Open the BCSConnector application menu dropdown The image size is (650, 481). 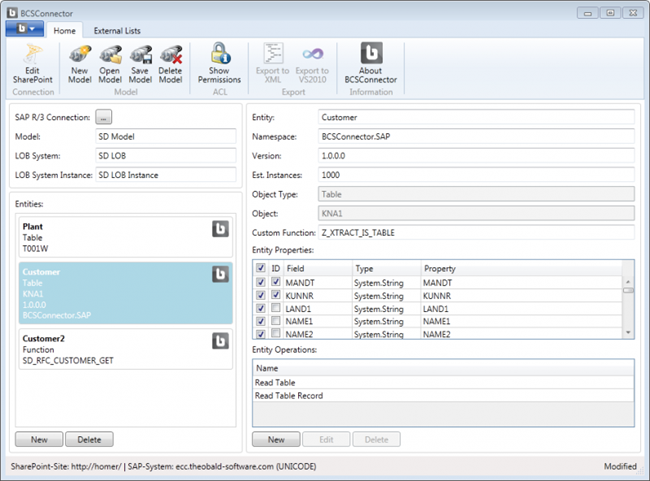pyautogui.click(x=24, y=30)
